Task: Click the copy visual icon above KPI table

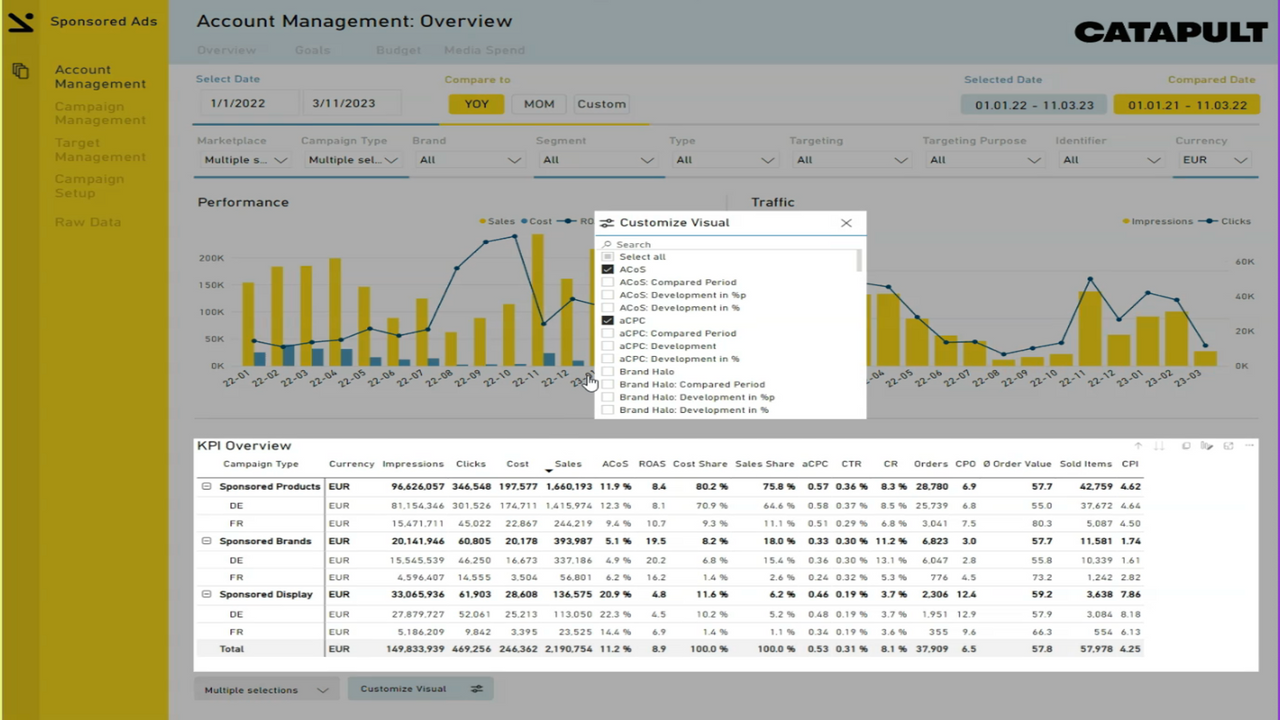Action: [1186, 446]
